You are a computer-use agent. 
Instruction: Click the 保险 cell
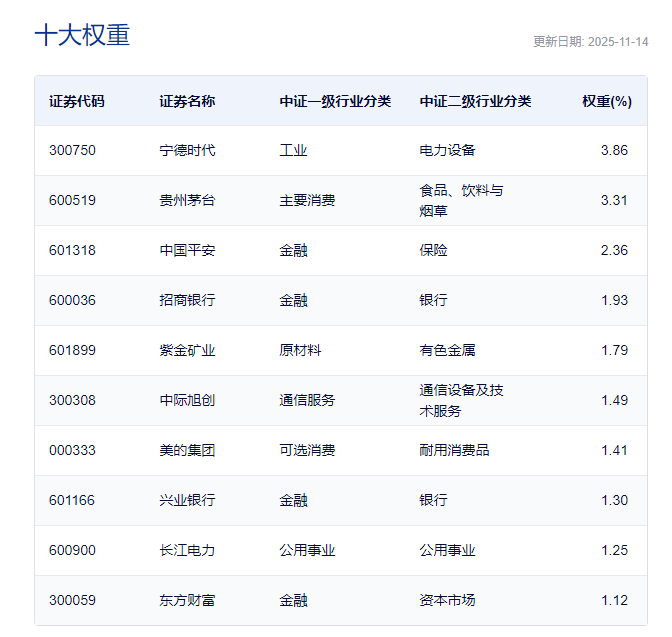[x=433, y=250]
